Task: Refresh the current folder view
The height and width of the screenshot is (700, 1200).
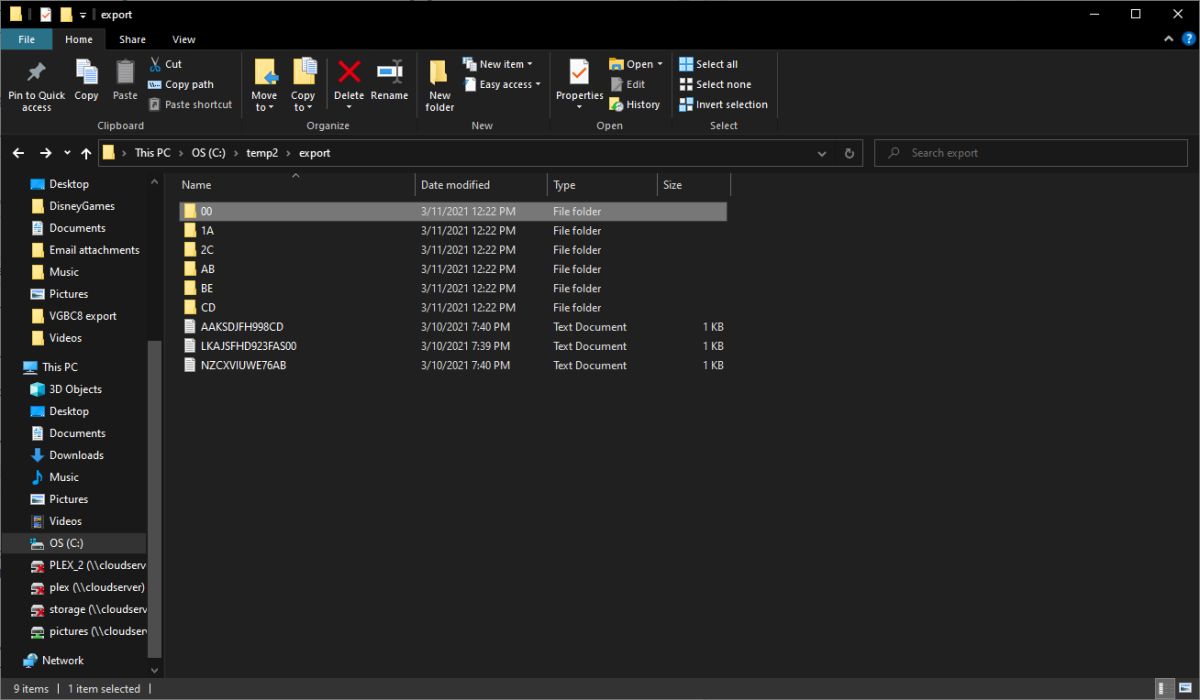Action: click(849, 153)
